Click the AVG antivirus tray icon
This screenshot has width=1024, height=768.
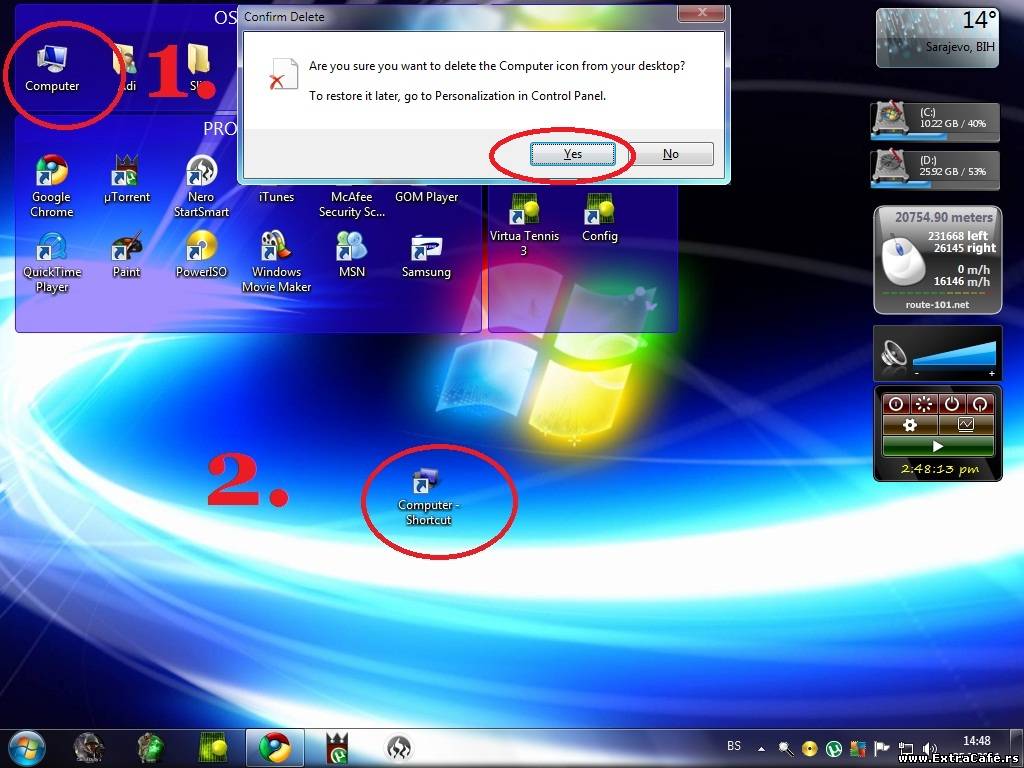pos(857,748)
